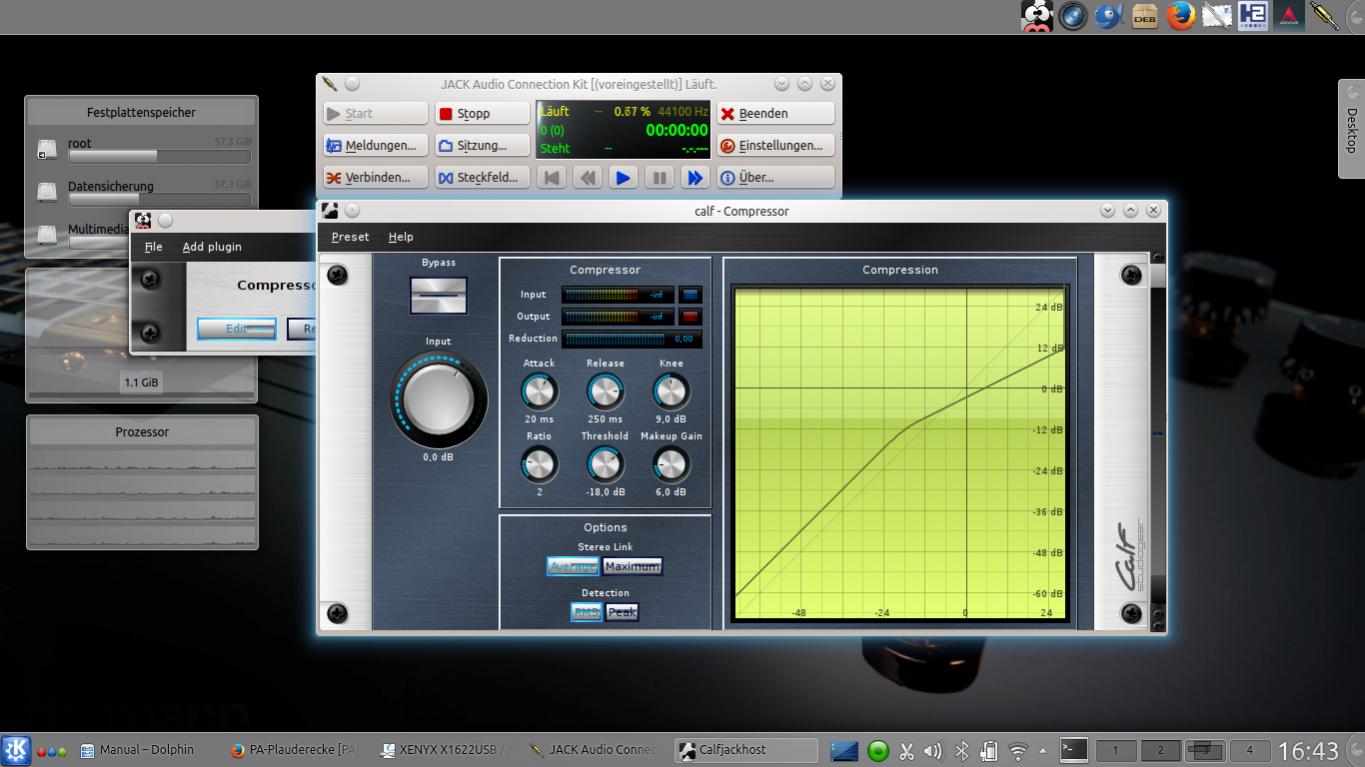Switch to the XENYX X1622USB taskbar entry

point(446,750)
